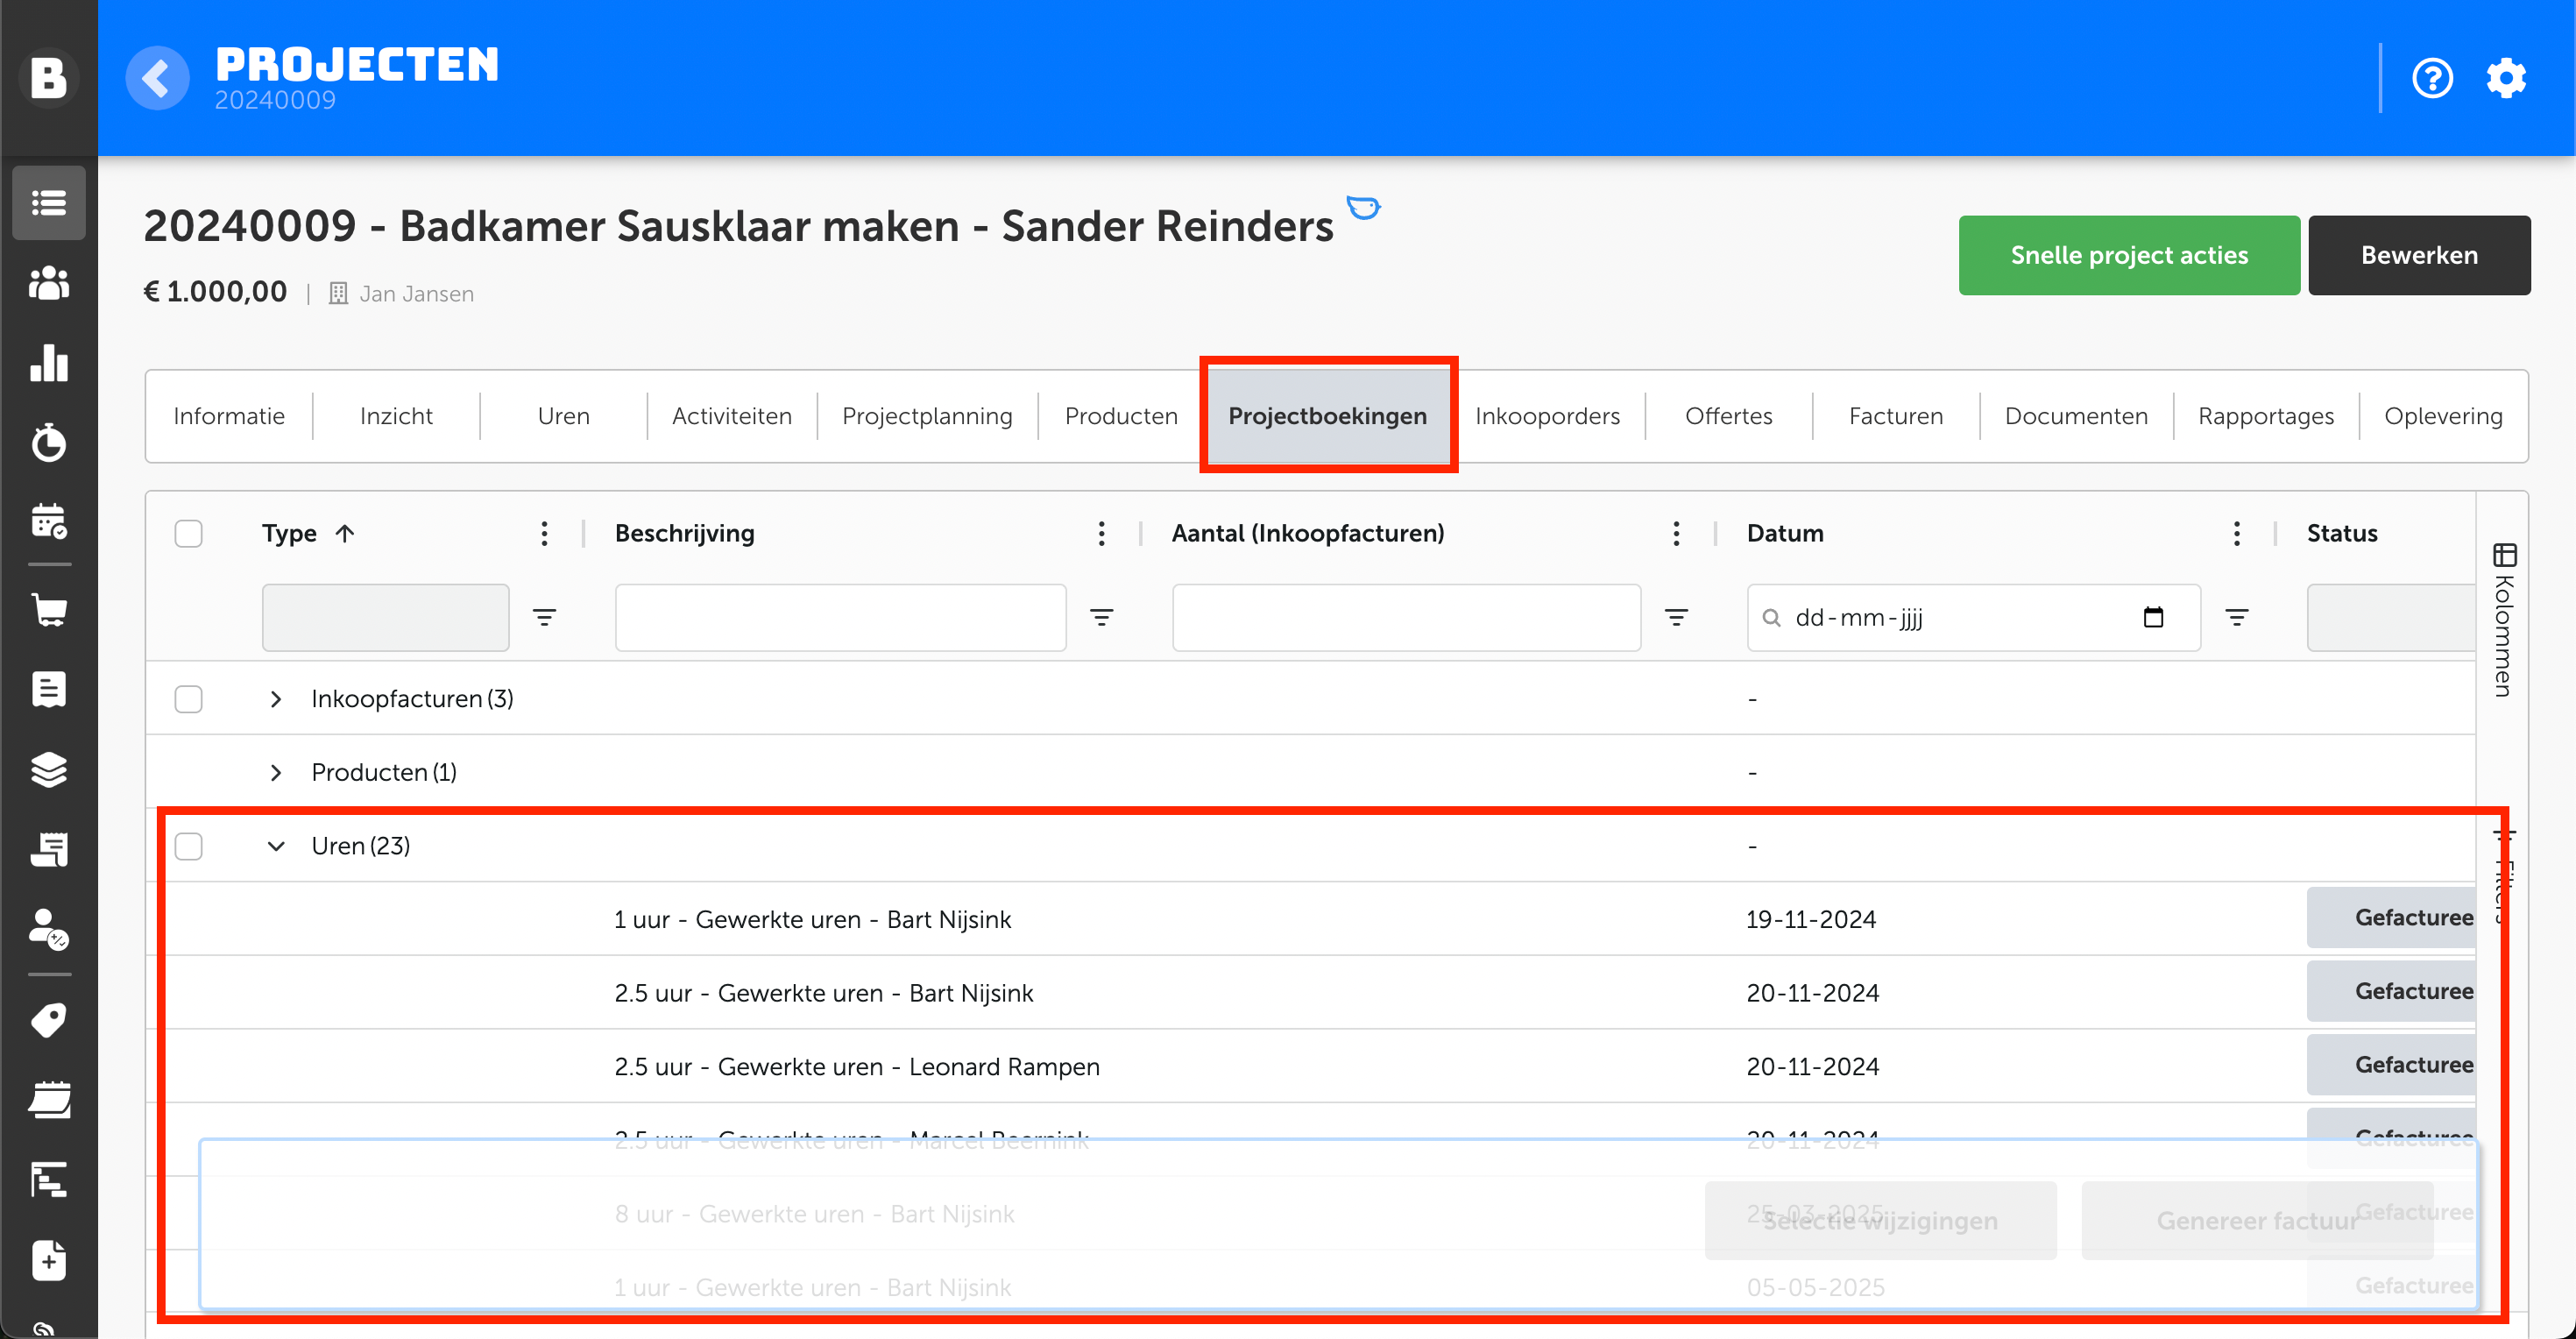Screen dimensions: 2576x1339
Task: Click the Type filter input field
Action: point(385,617)
